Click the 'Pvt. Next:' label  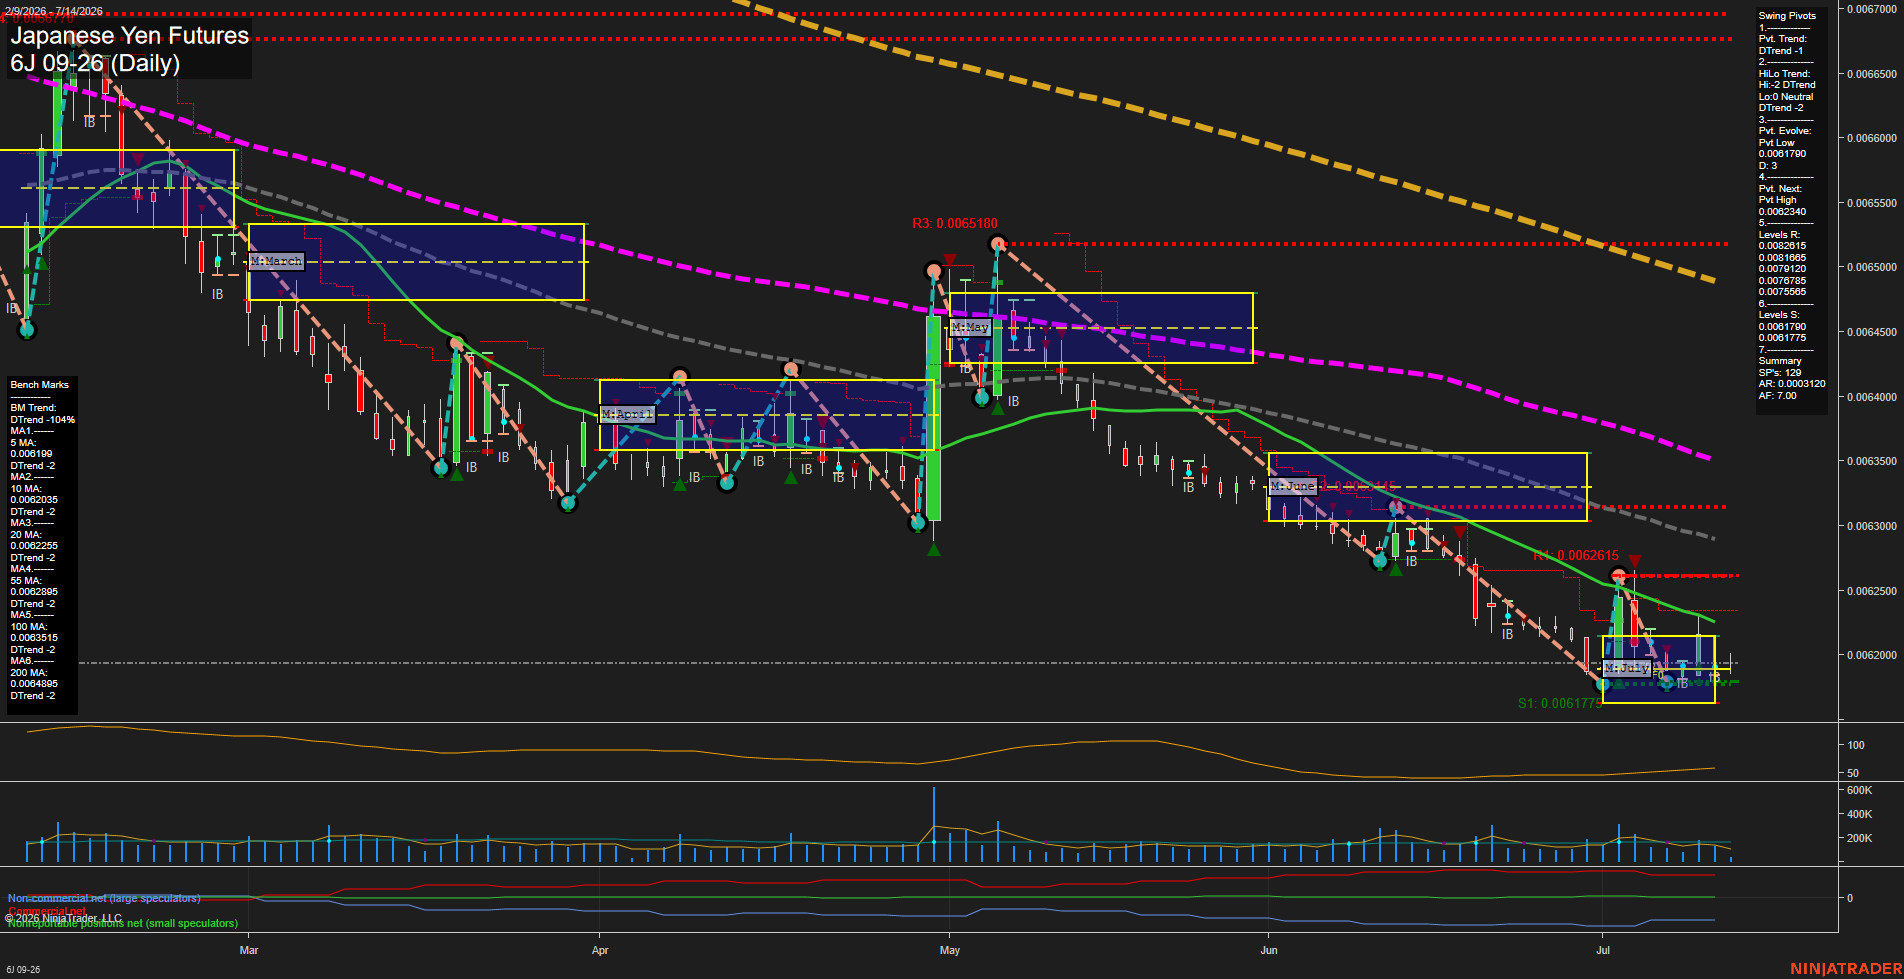1780,189
